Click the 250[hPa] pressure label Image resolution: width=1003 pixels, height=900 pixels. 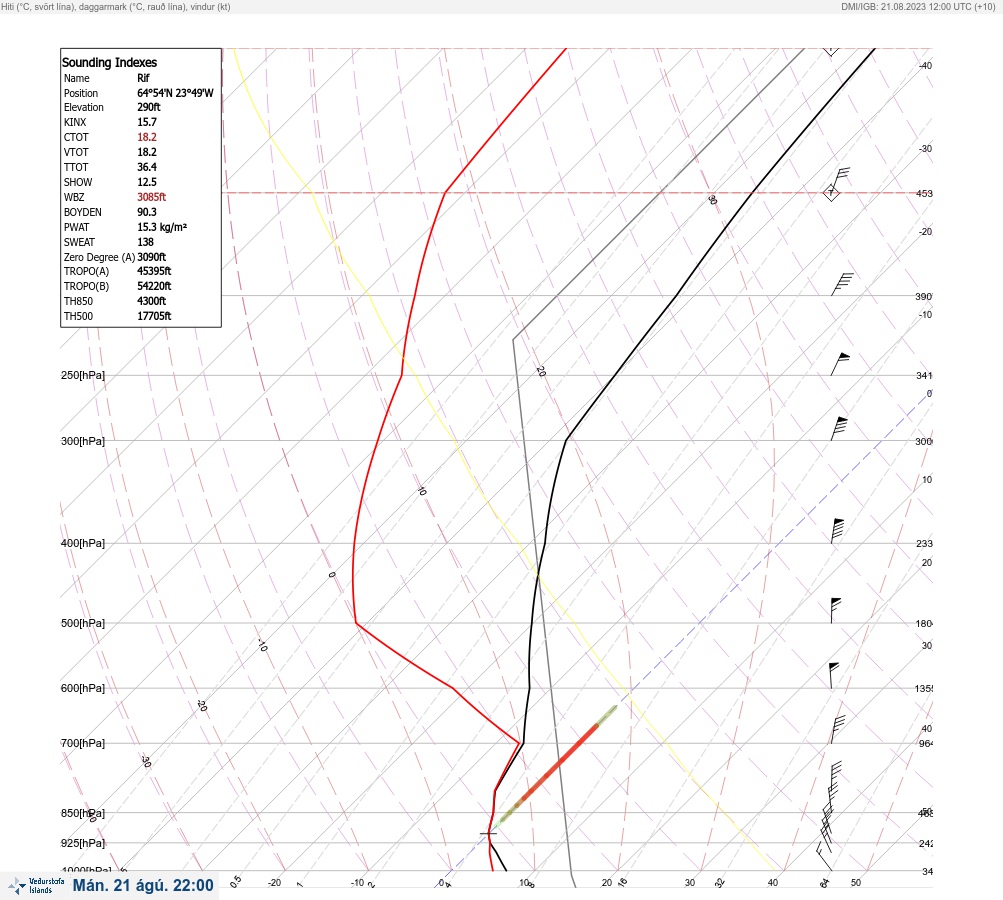point(83,375)
